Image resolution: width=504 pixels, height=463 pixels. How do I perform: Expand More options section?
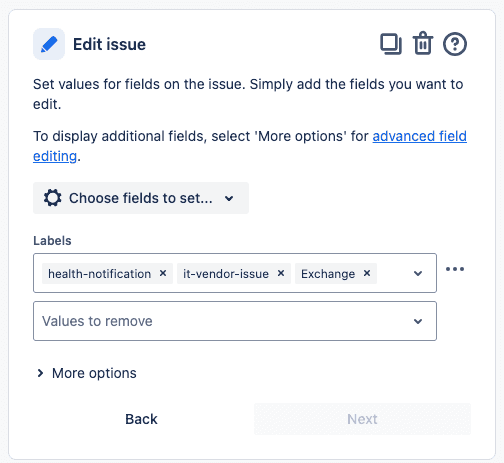click(x=87, y=373)
